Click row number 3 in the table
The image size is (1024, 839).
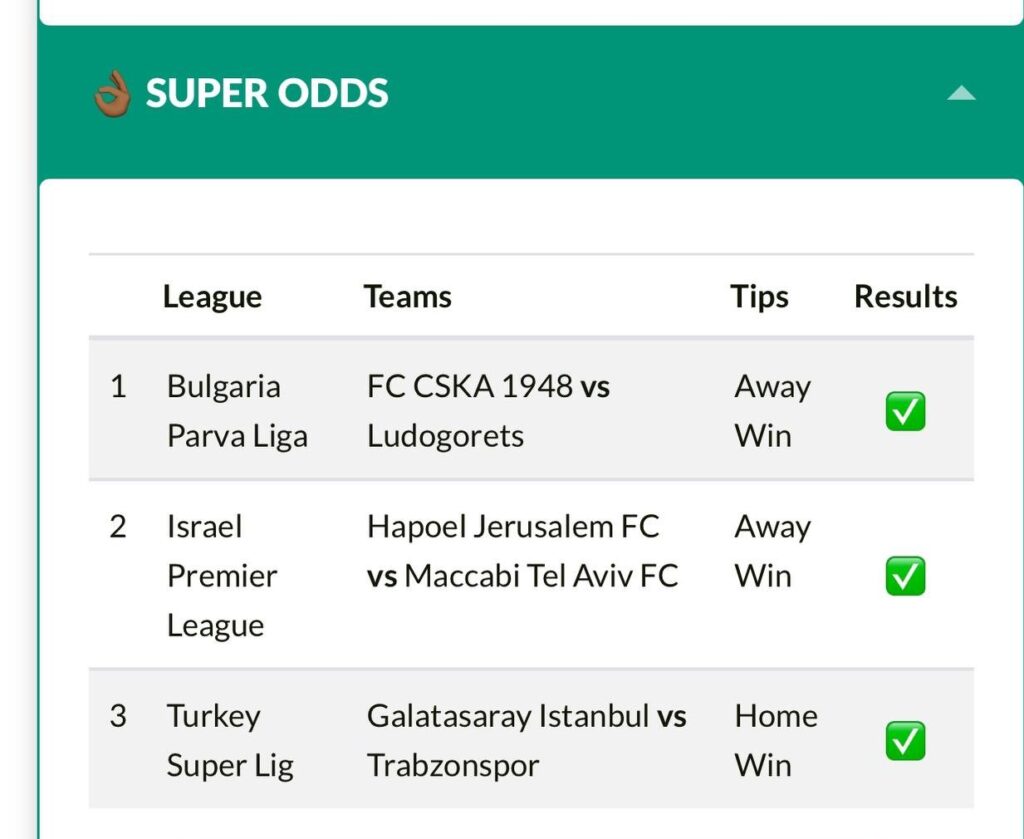pyautogui.click(x=118, y=716)
